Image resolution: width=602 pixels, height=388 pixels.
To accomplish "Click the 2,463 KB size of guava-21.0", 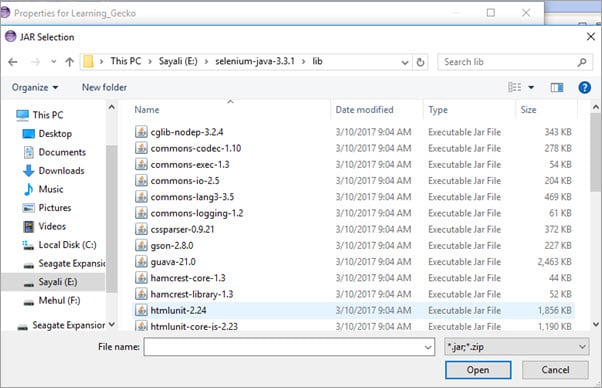I will pyautogui.click(x=554, y=262).
